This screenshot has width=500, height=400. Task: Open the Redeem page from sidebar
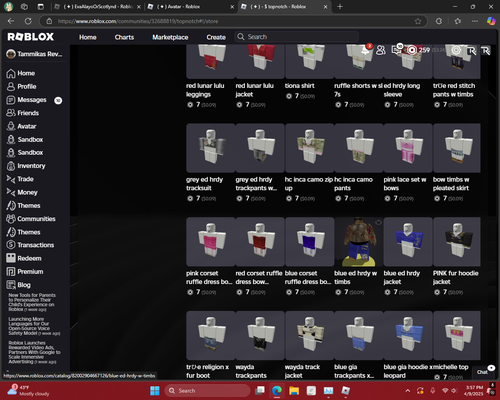24,258
